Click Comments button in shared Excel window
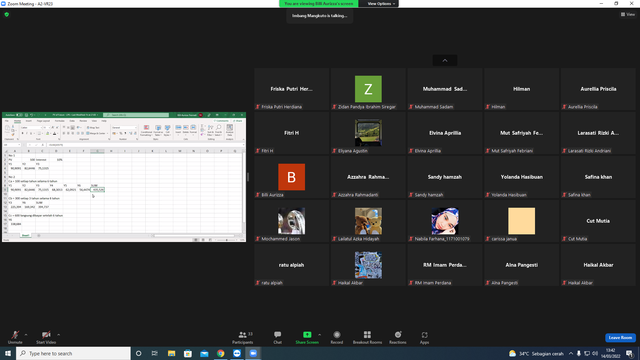640x360 pixels. pos(222,121)
